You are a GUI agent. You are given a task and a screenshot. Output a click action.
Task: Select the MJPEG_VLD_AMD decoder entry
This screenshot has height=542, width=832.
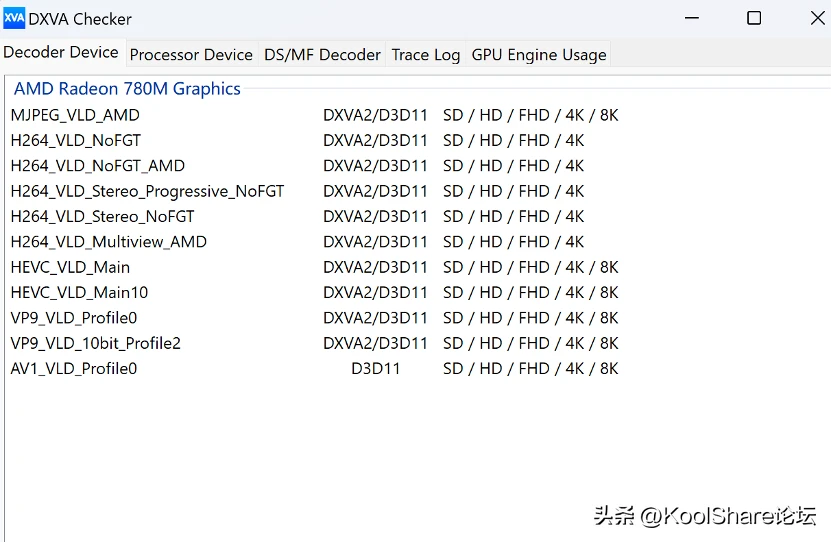click(75, 115)
